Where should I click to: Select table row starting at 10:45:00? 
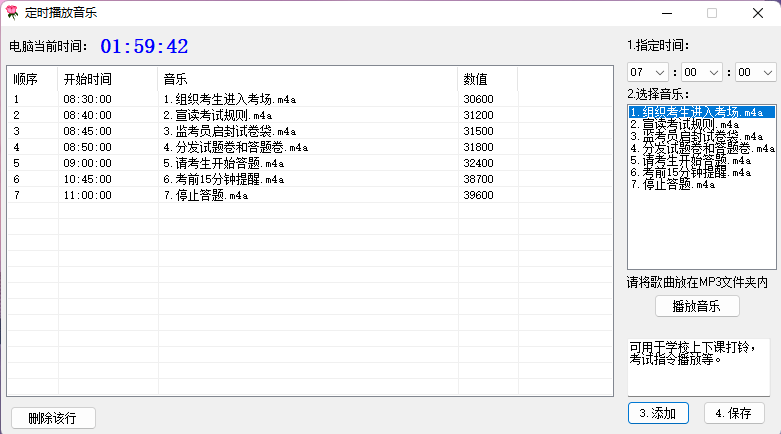tap(310, 179)
